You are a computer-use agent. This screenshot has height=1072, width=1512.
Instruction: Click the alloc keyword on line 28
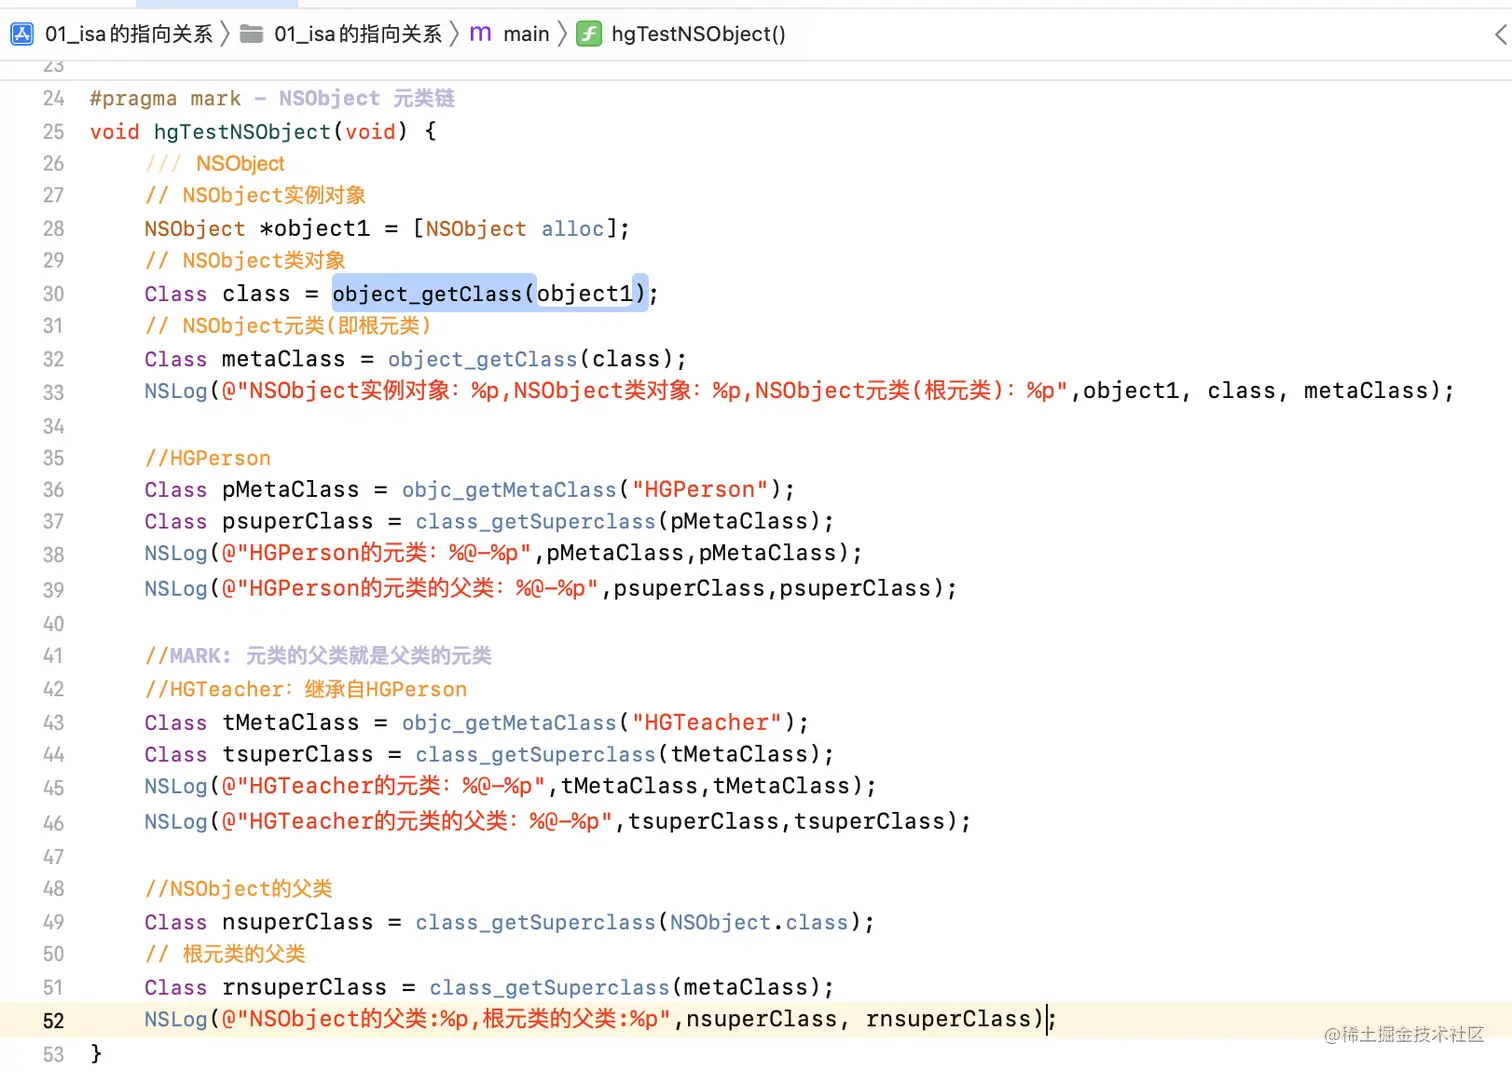click(573, 229)
